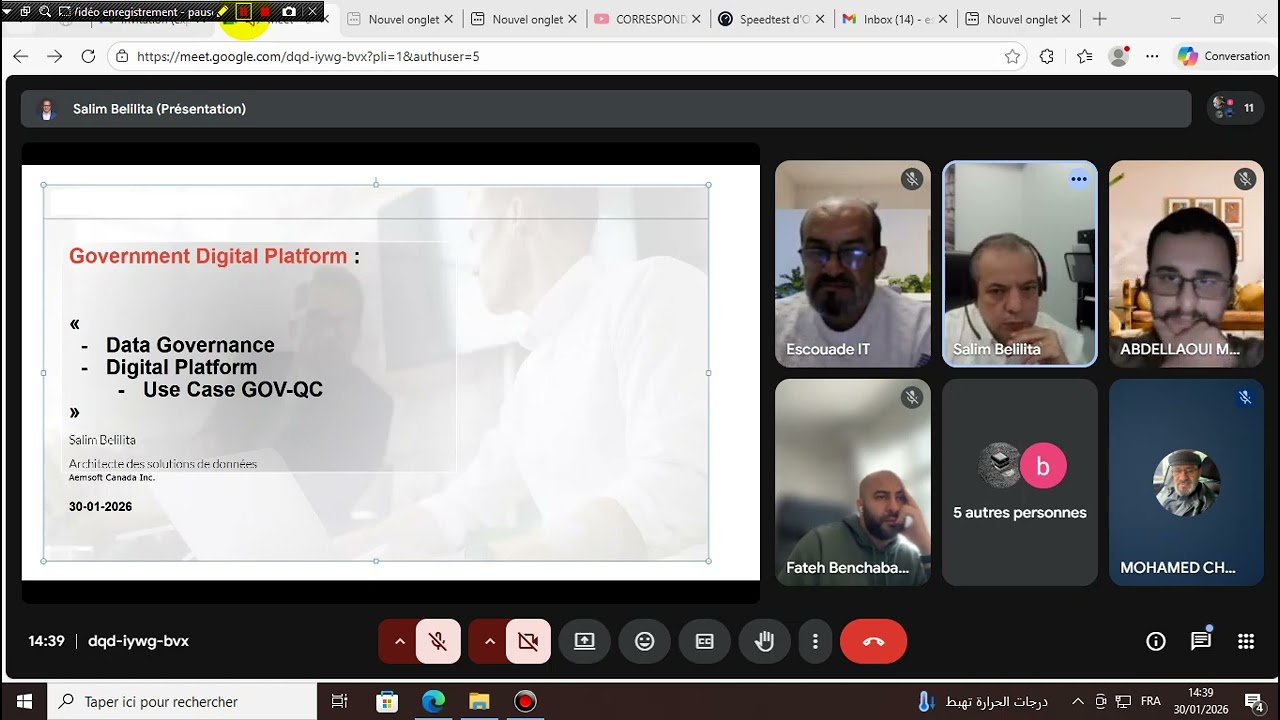Take a screenshot with recorder camera icon

click(x=289, y=11)
